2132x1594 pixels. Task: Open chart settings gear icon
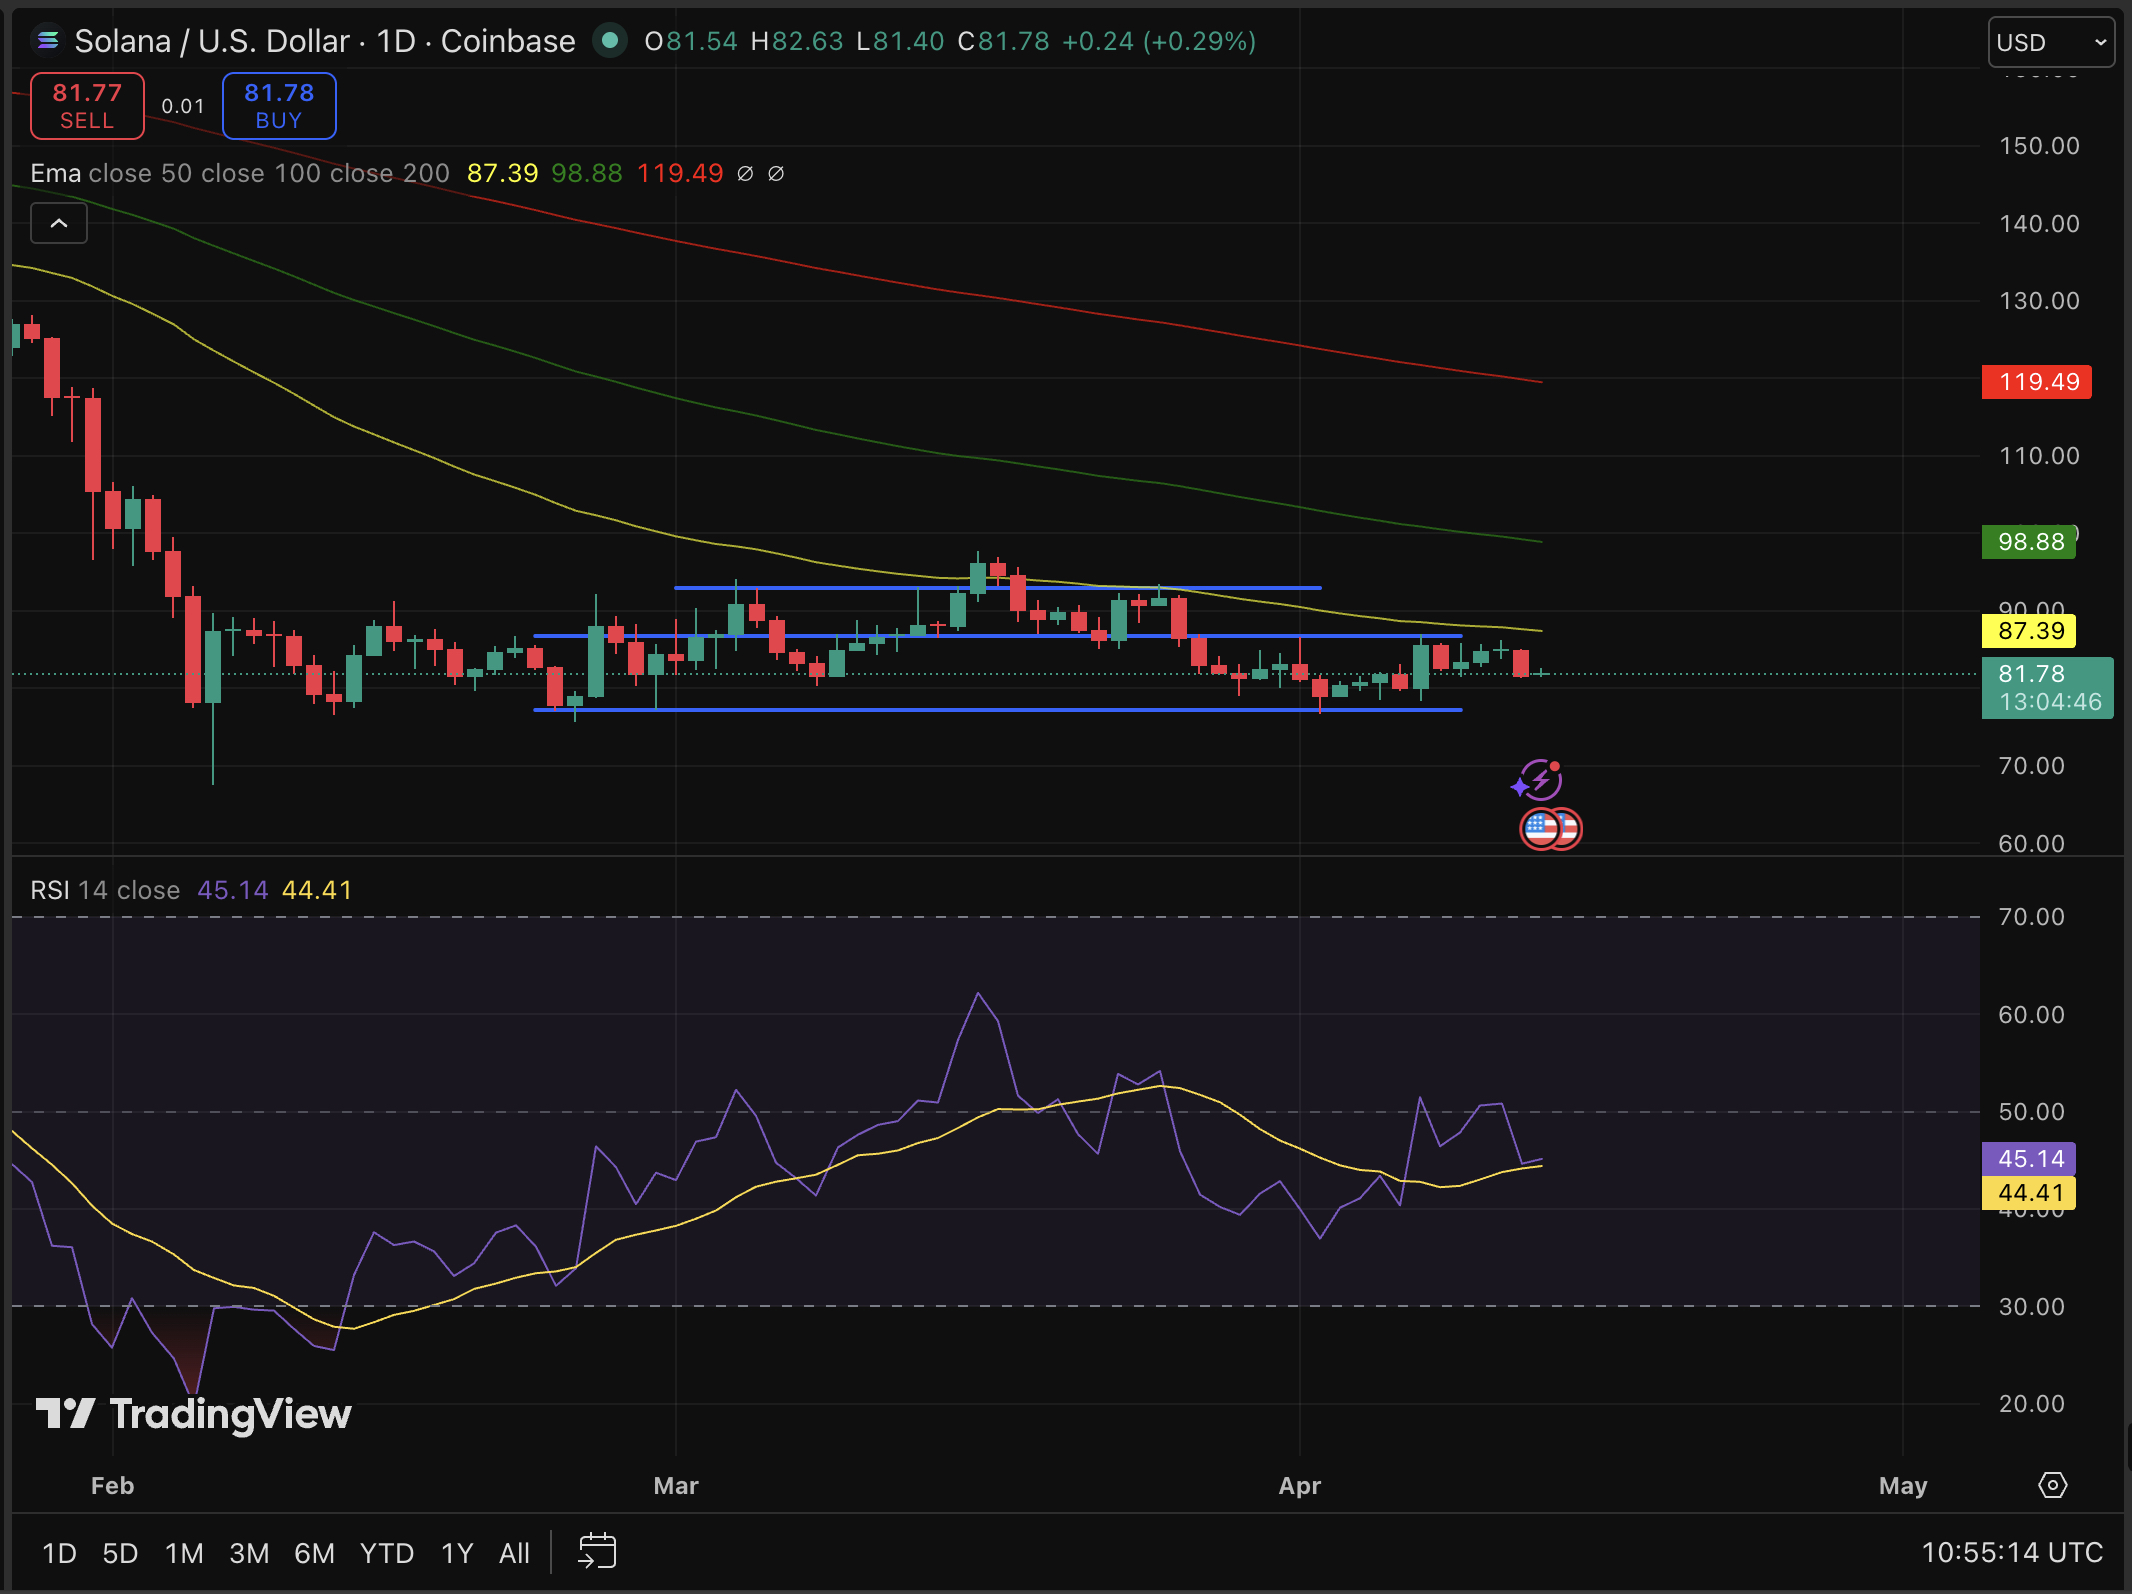(x=2052, y=1485)
